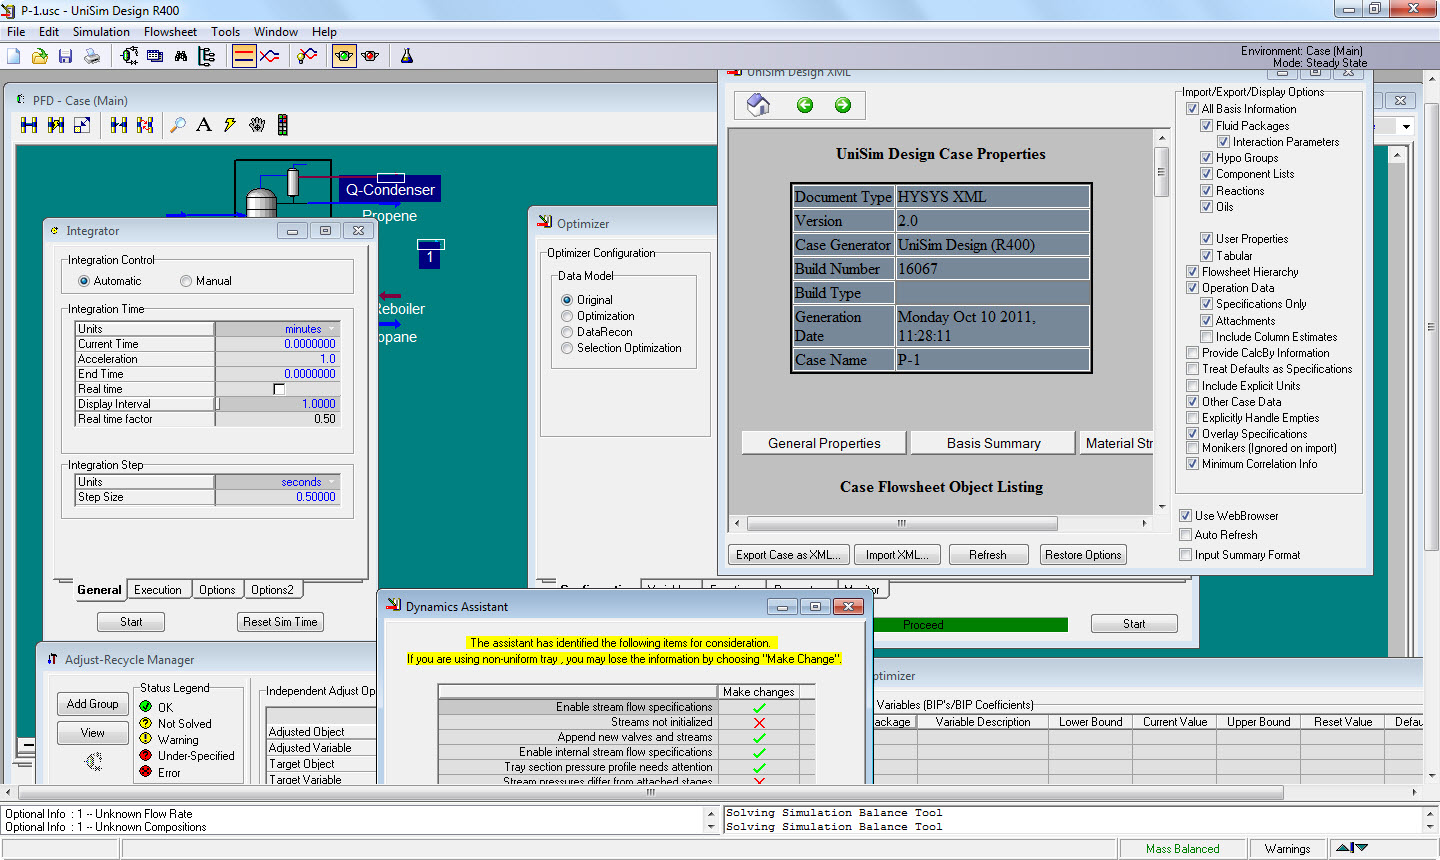
Task: Switch to Dynamic mode icon
Action: 270,56
